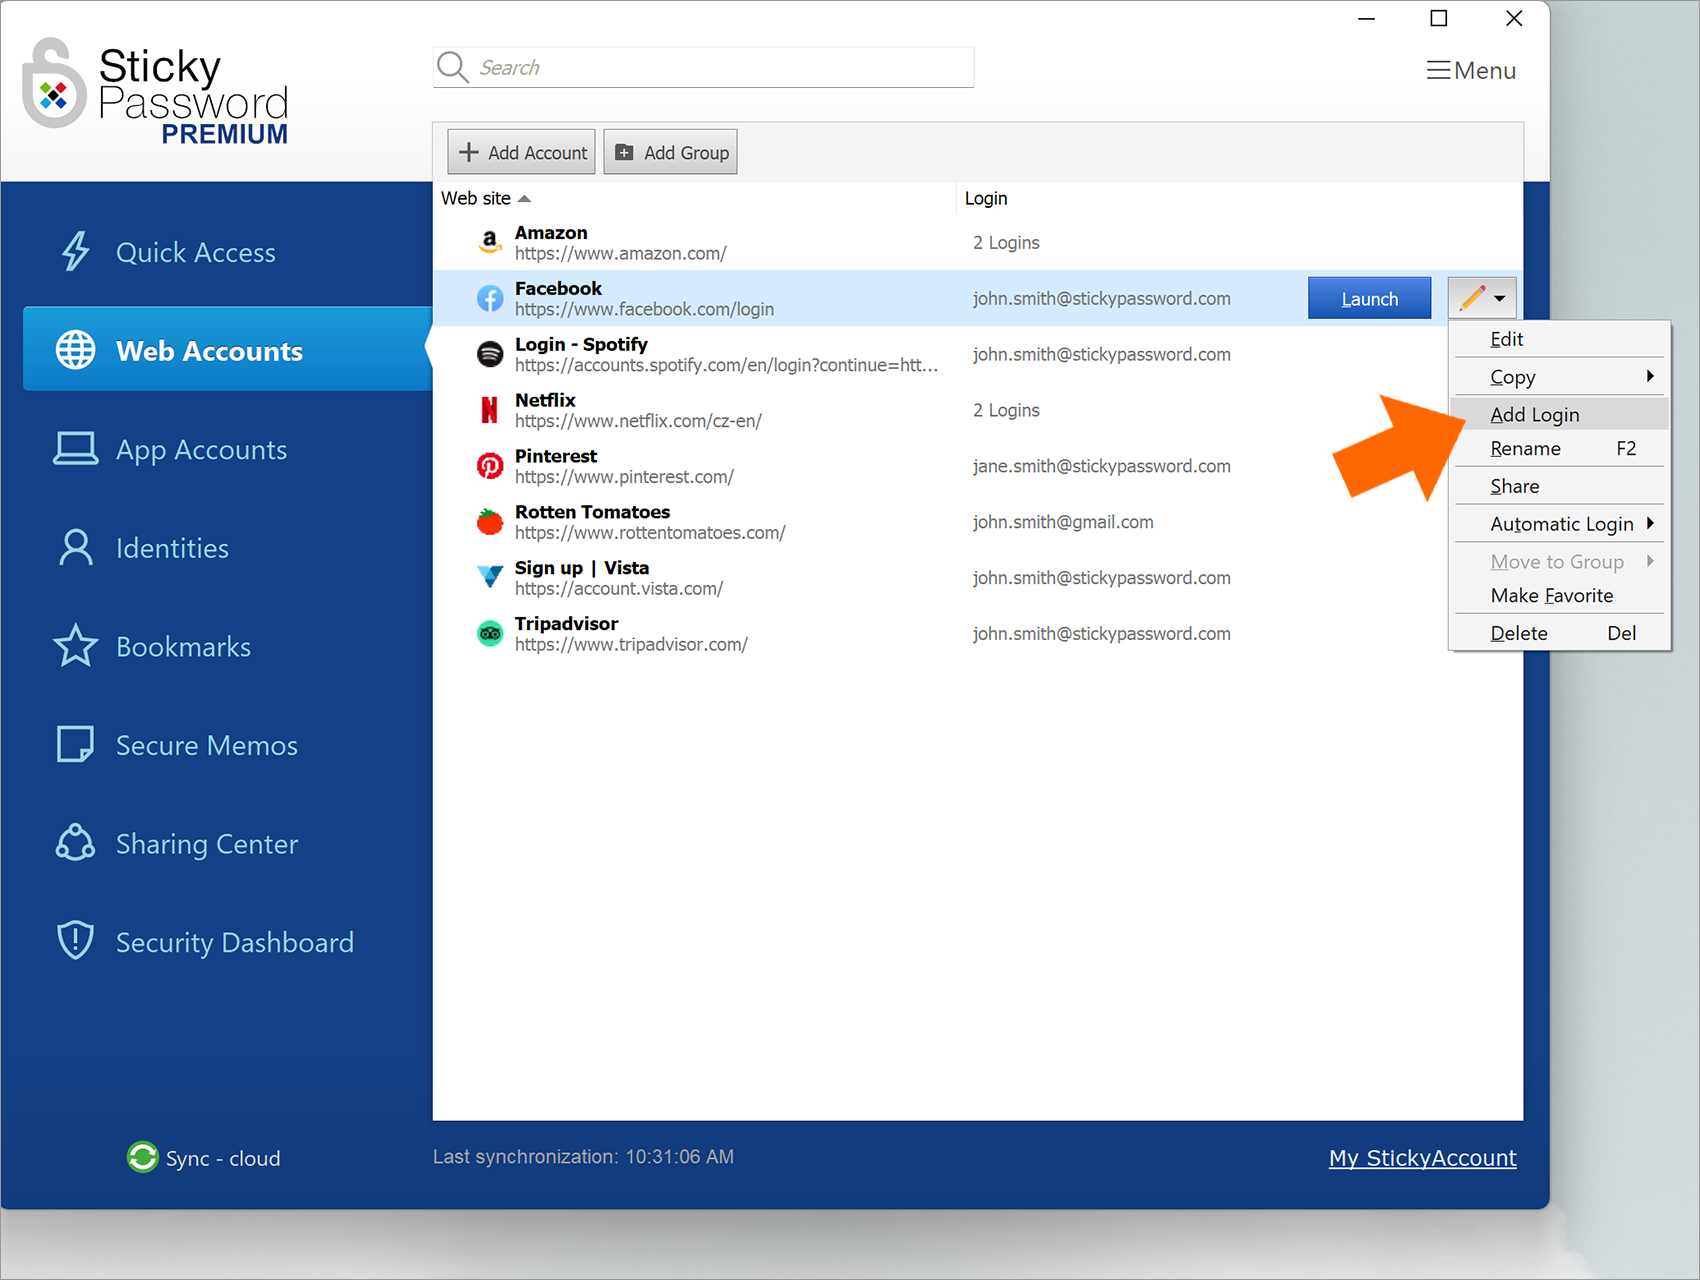Select Add Login in the context menu
This screenshot has height=1280, width=1700.
(x=1560, y=414)
